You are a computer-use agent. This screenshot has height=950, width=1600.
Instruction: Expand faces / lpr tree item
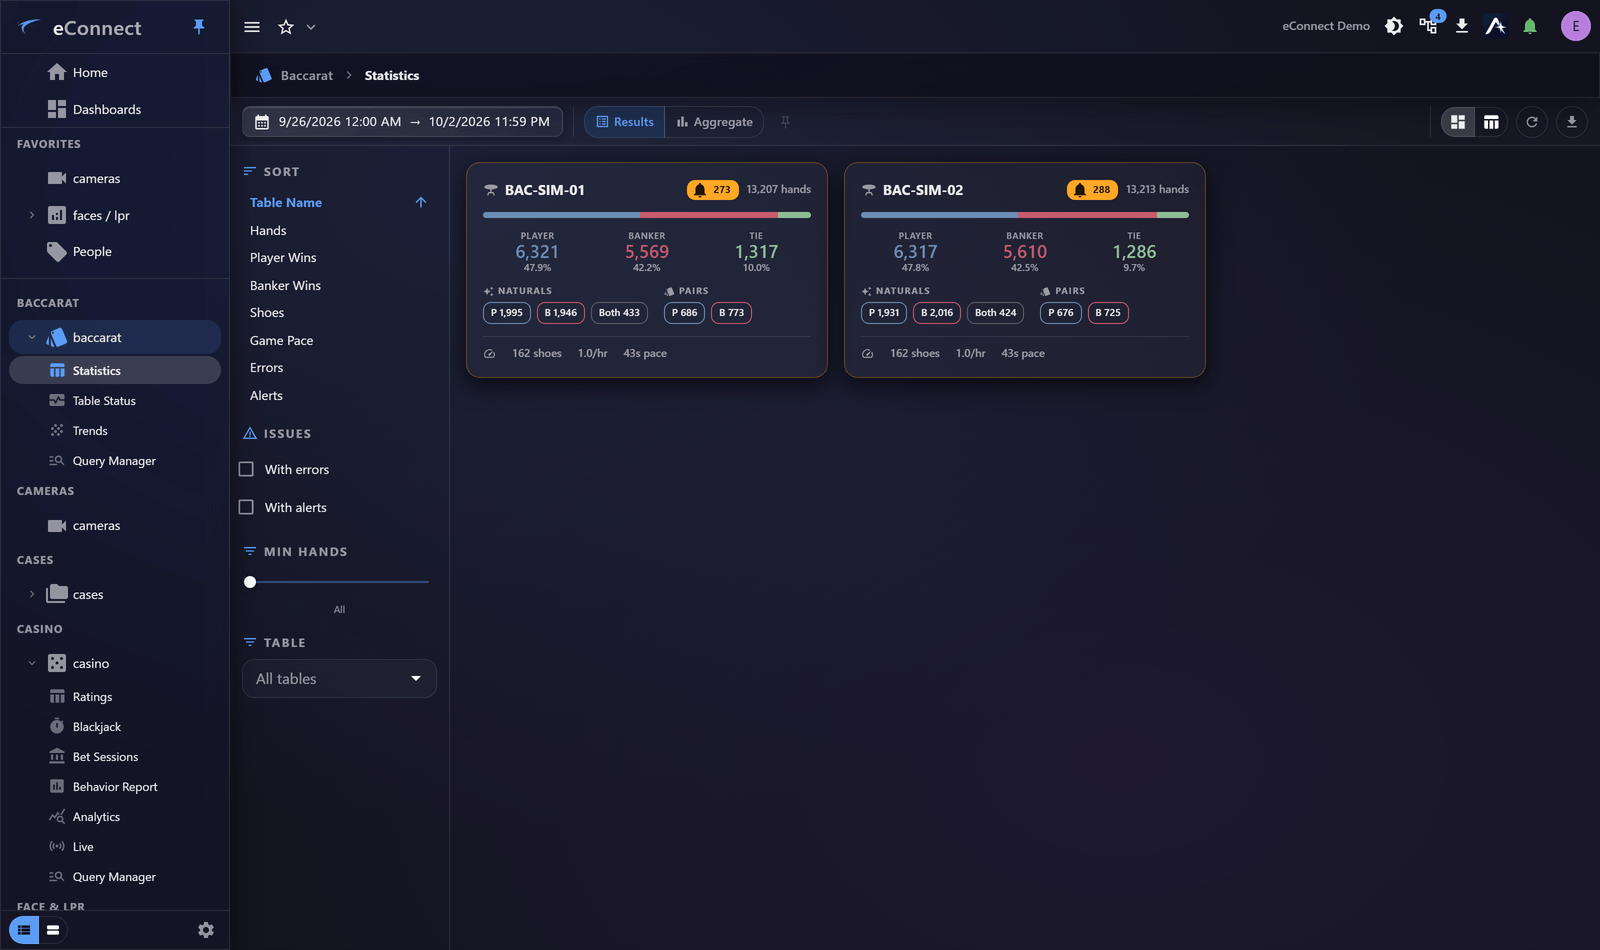pyautogui.click(x=32, y=215)
